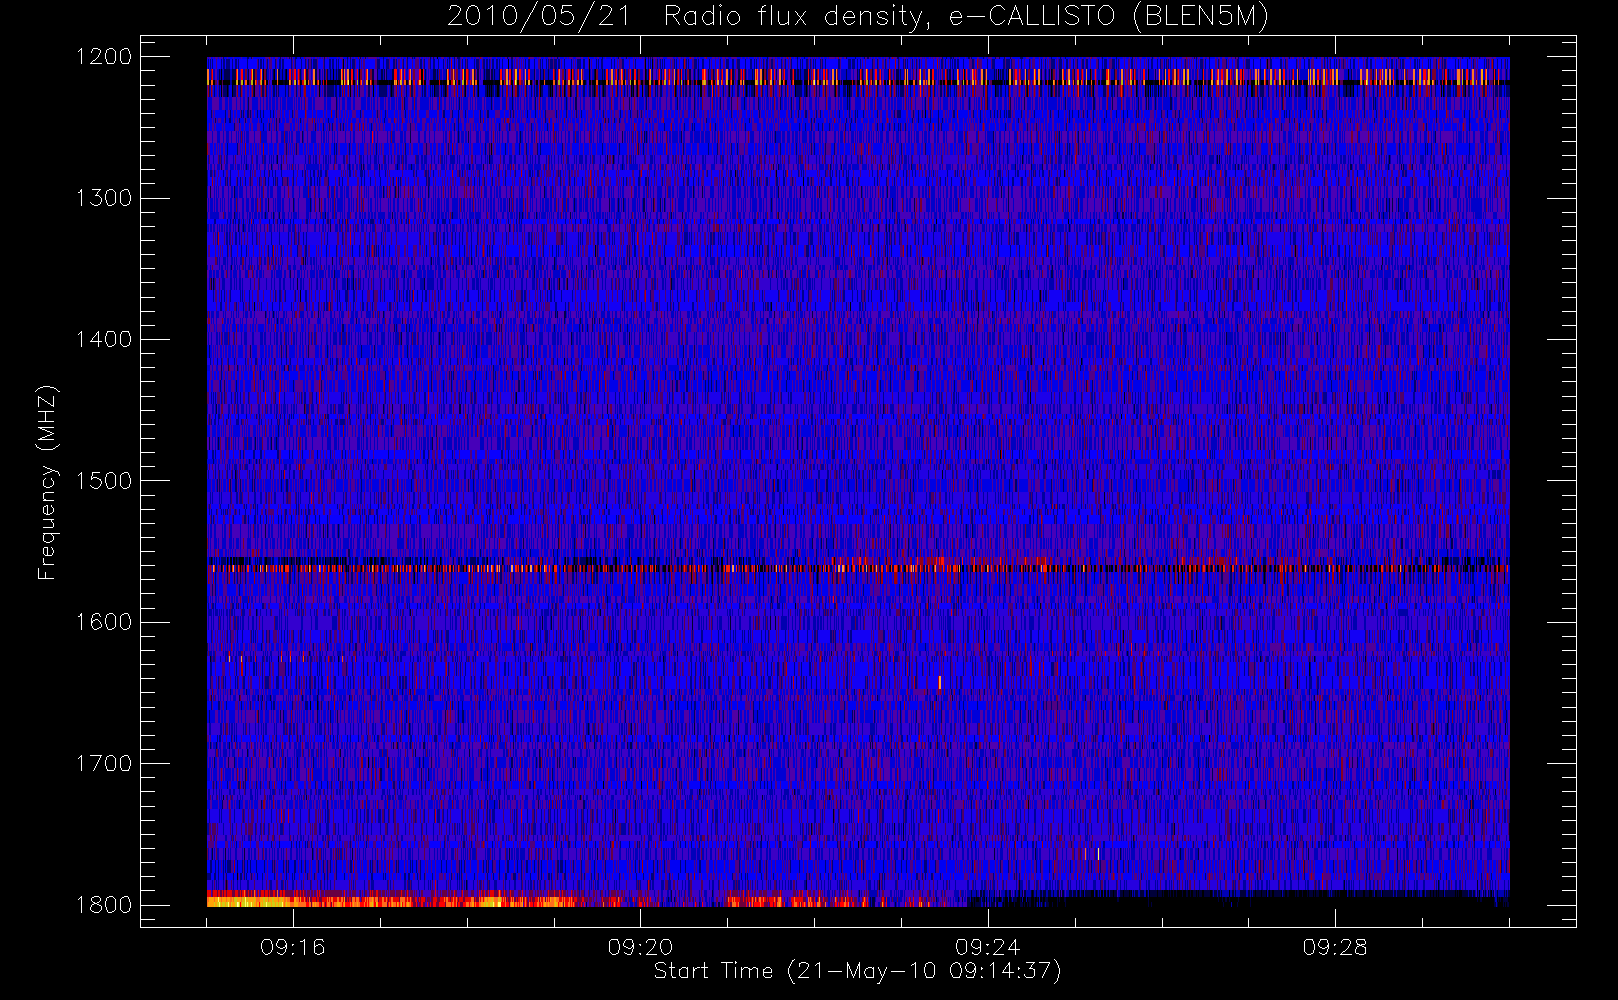Image resolution: width=1618 pixels, height=1000 pixels.
Task: Select the 1400 frequency axis label
Action: click(x=105, y=339)
